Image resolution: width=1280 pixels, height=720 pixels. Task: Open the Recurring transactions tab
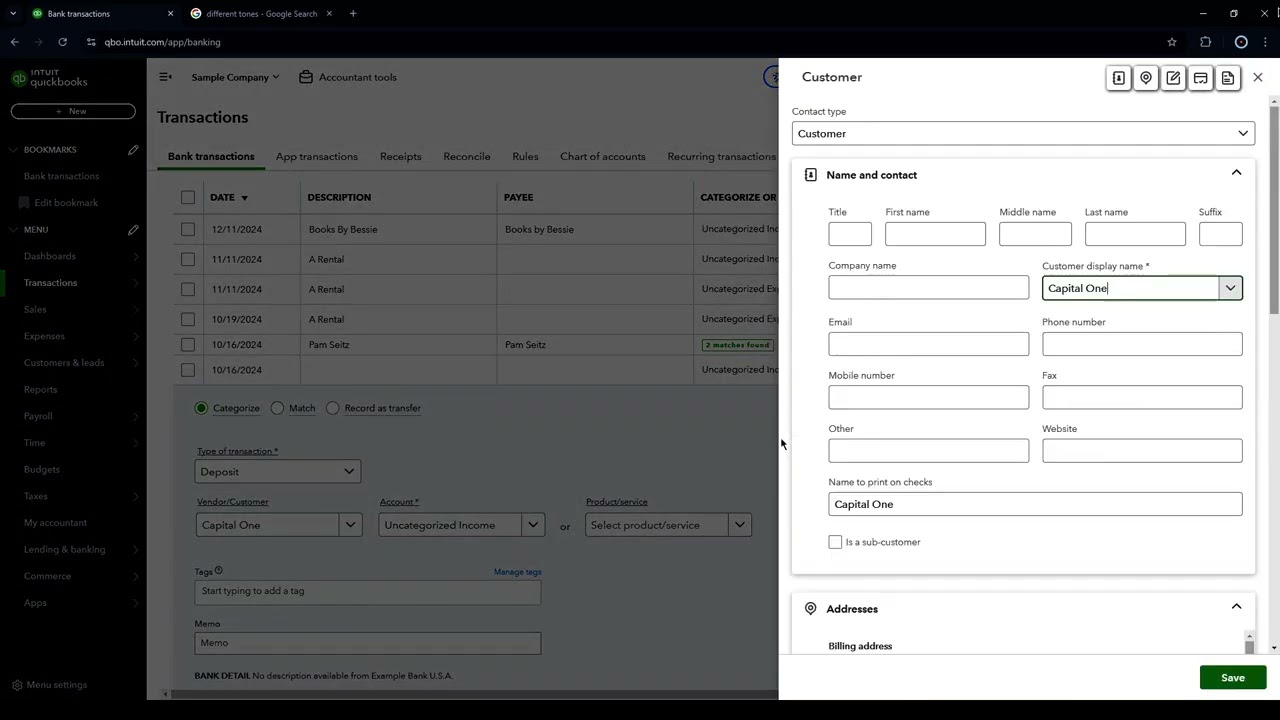pyautogui.click(x=722, y=157)
